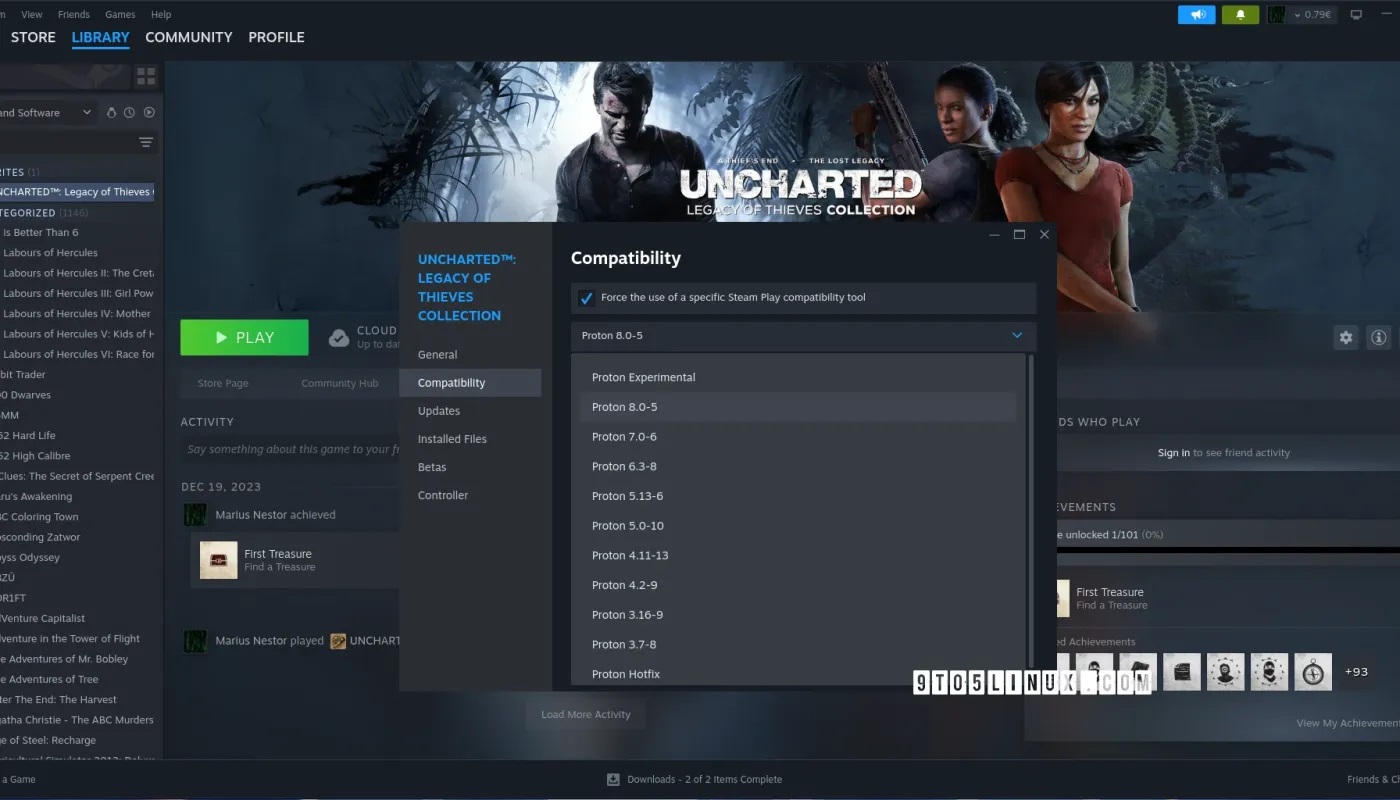Open View My Achievements link
Viewport: 1400px width, 800px height.
[x=1348, y=723]
